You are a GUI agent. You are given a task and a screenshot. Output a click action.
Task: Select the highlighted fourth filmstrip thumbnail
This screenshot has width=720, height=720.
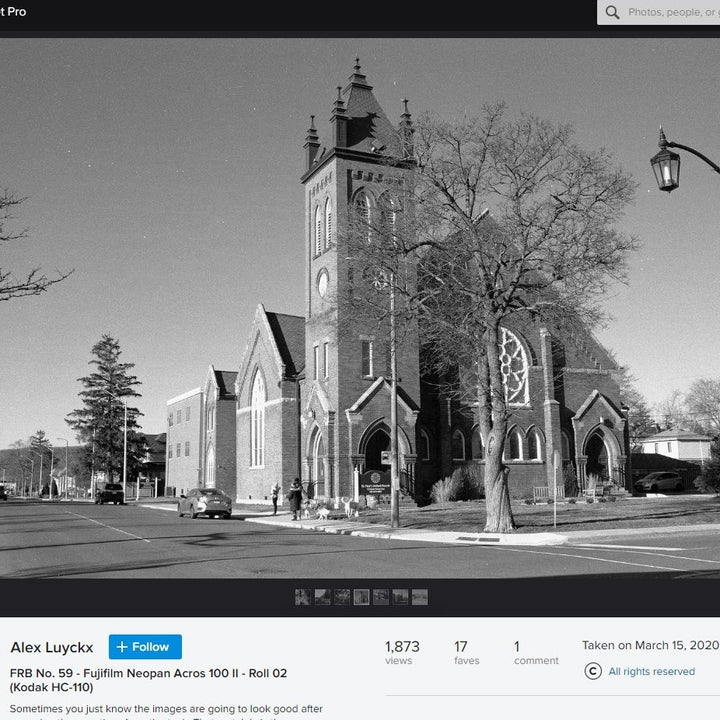361,597
